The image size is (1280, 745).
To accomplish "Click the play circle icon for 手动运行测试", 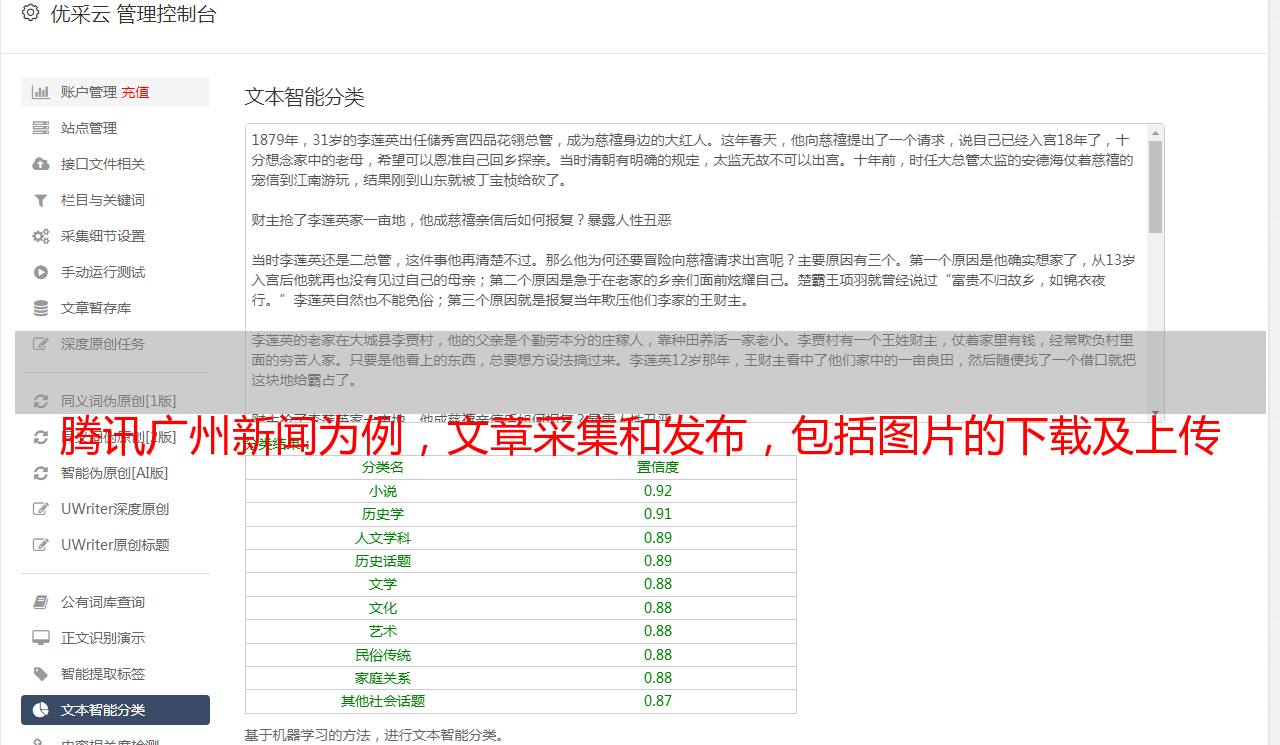I will 41,272.
